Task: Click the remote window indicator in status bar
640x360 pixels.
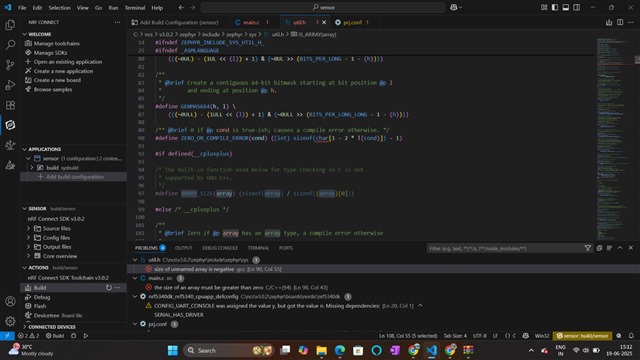Action: (7, 336)
